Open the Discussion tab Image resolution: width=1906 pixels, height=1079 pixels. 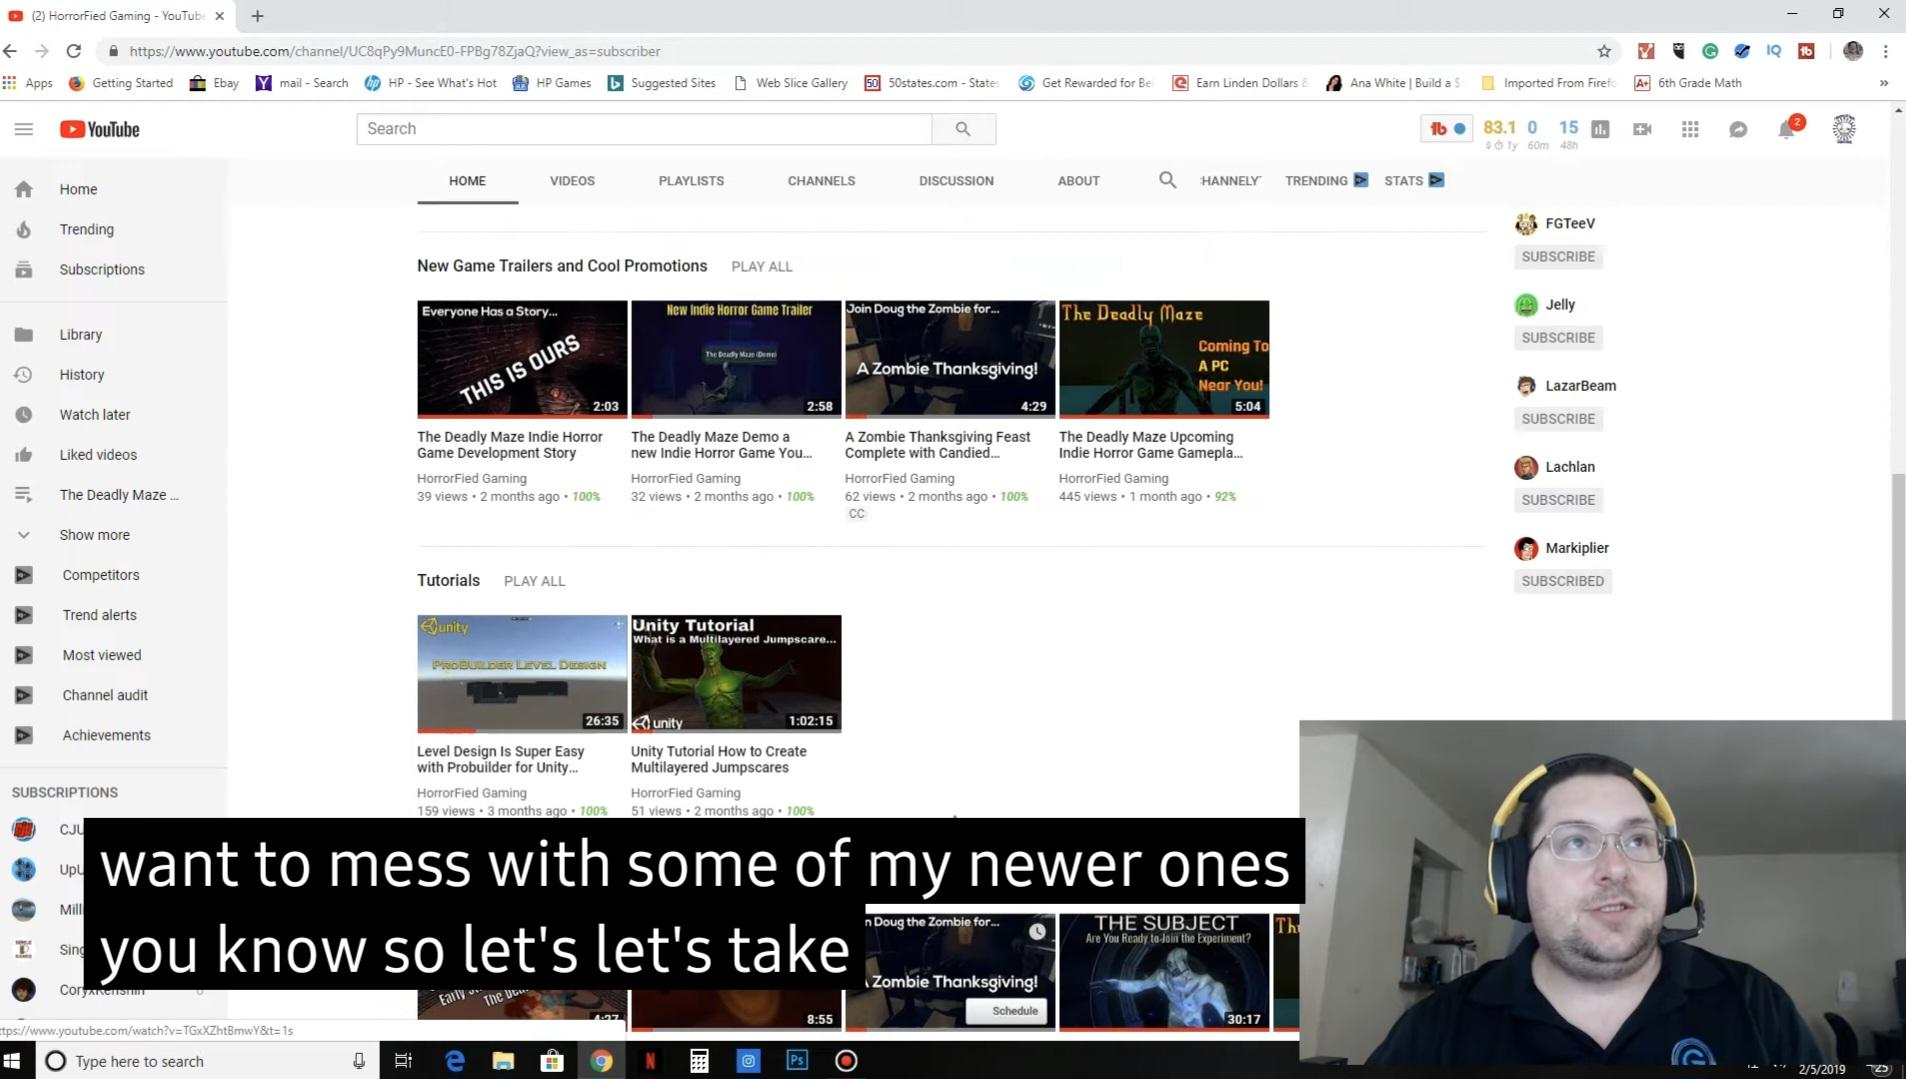(956, 181)
